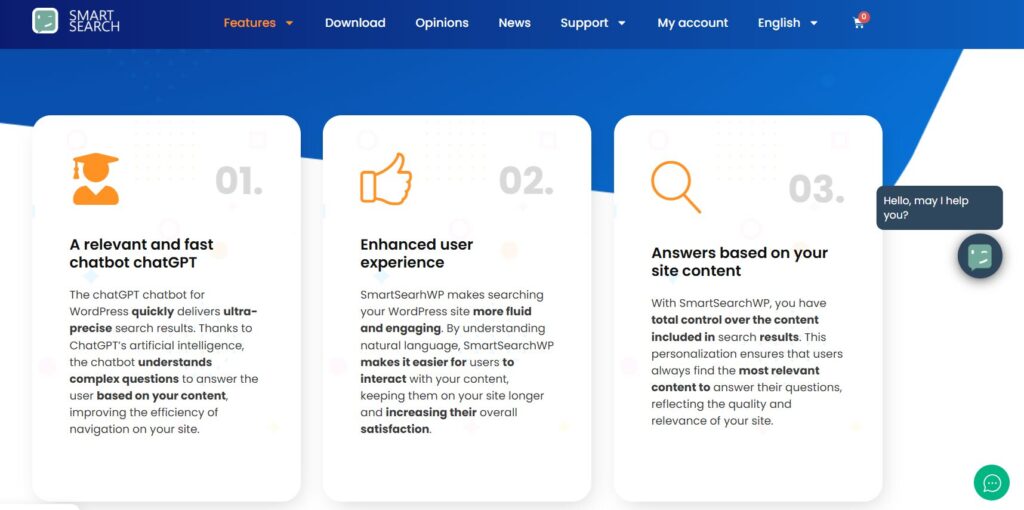Click the cart item count badge

864,16
